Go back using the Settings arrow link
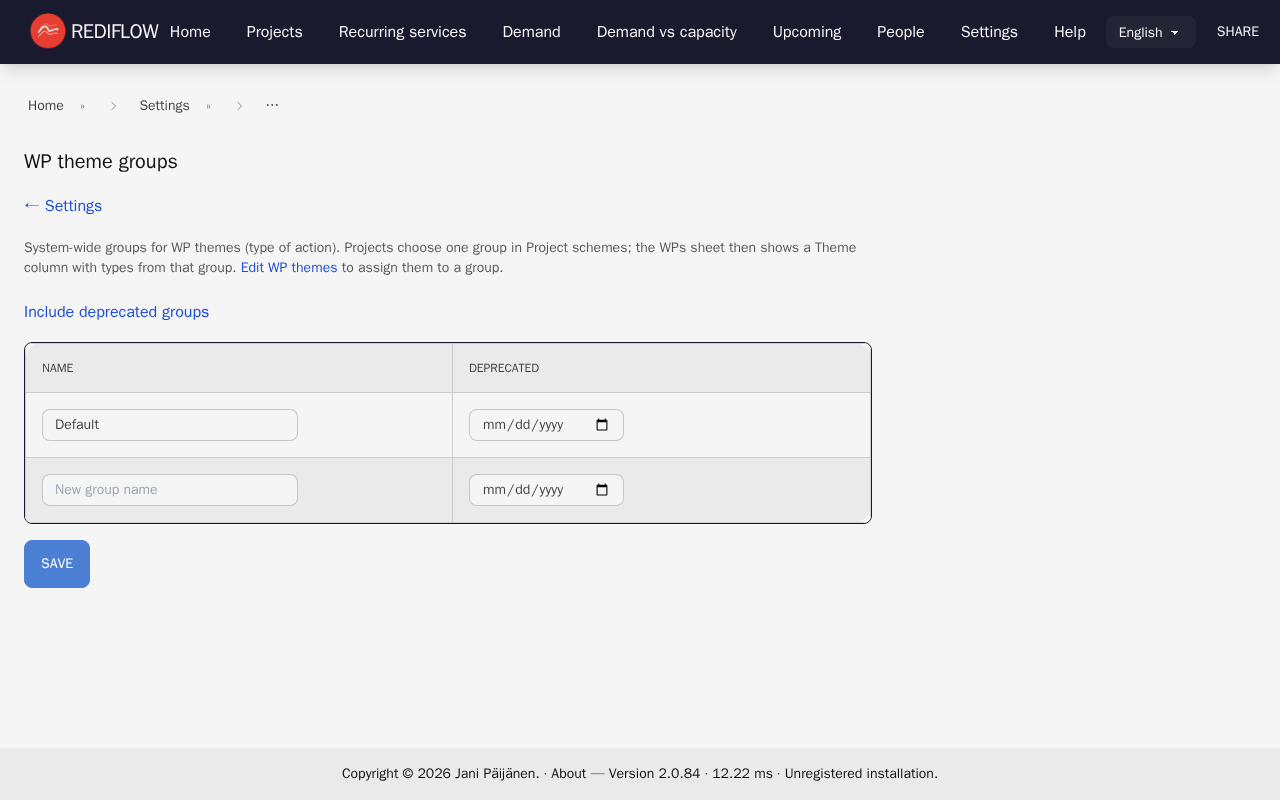1280x800 pixels. [x=62, y=205]
